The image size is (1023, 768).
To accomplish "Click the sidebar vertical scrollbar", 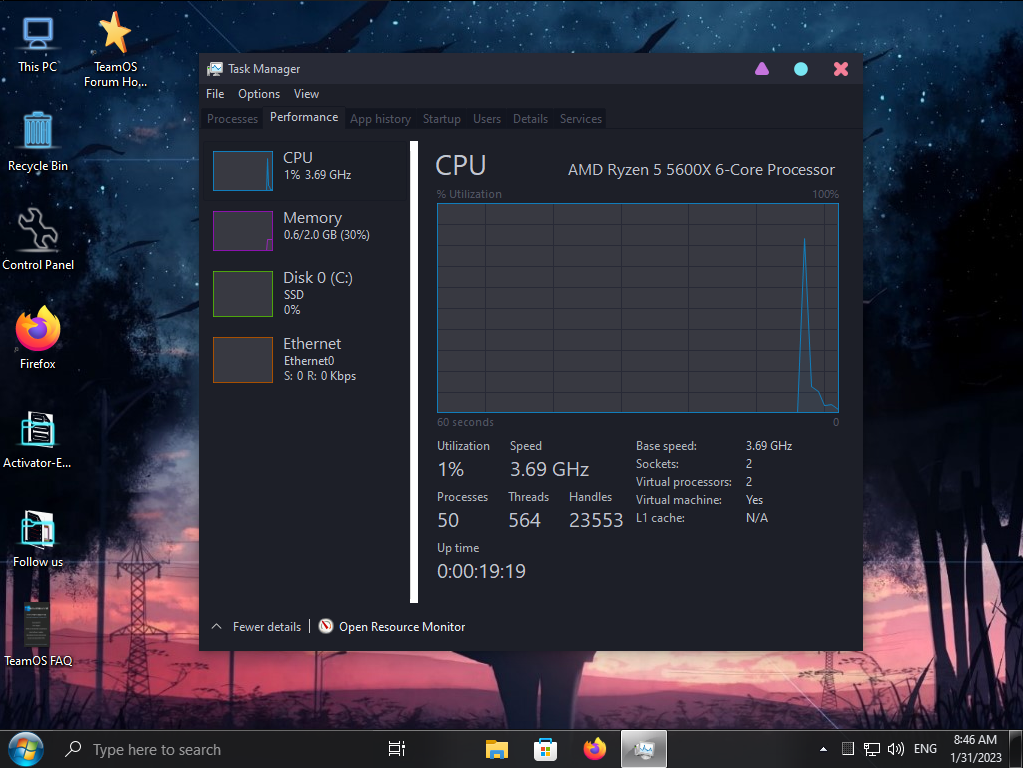I will pyautogui.click(x=414, y=372).
